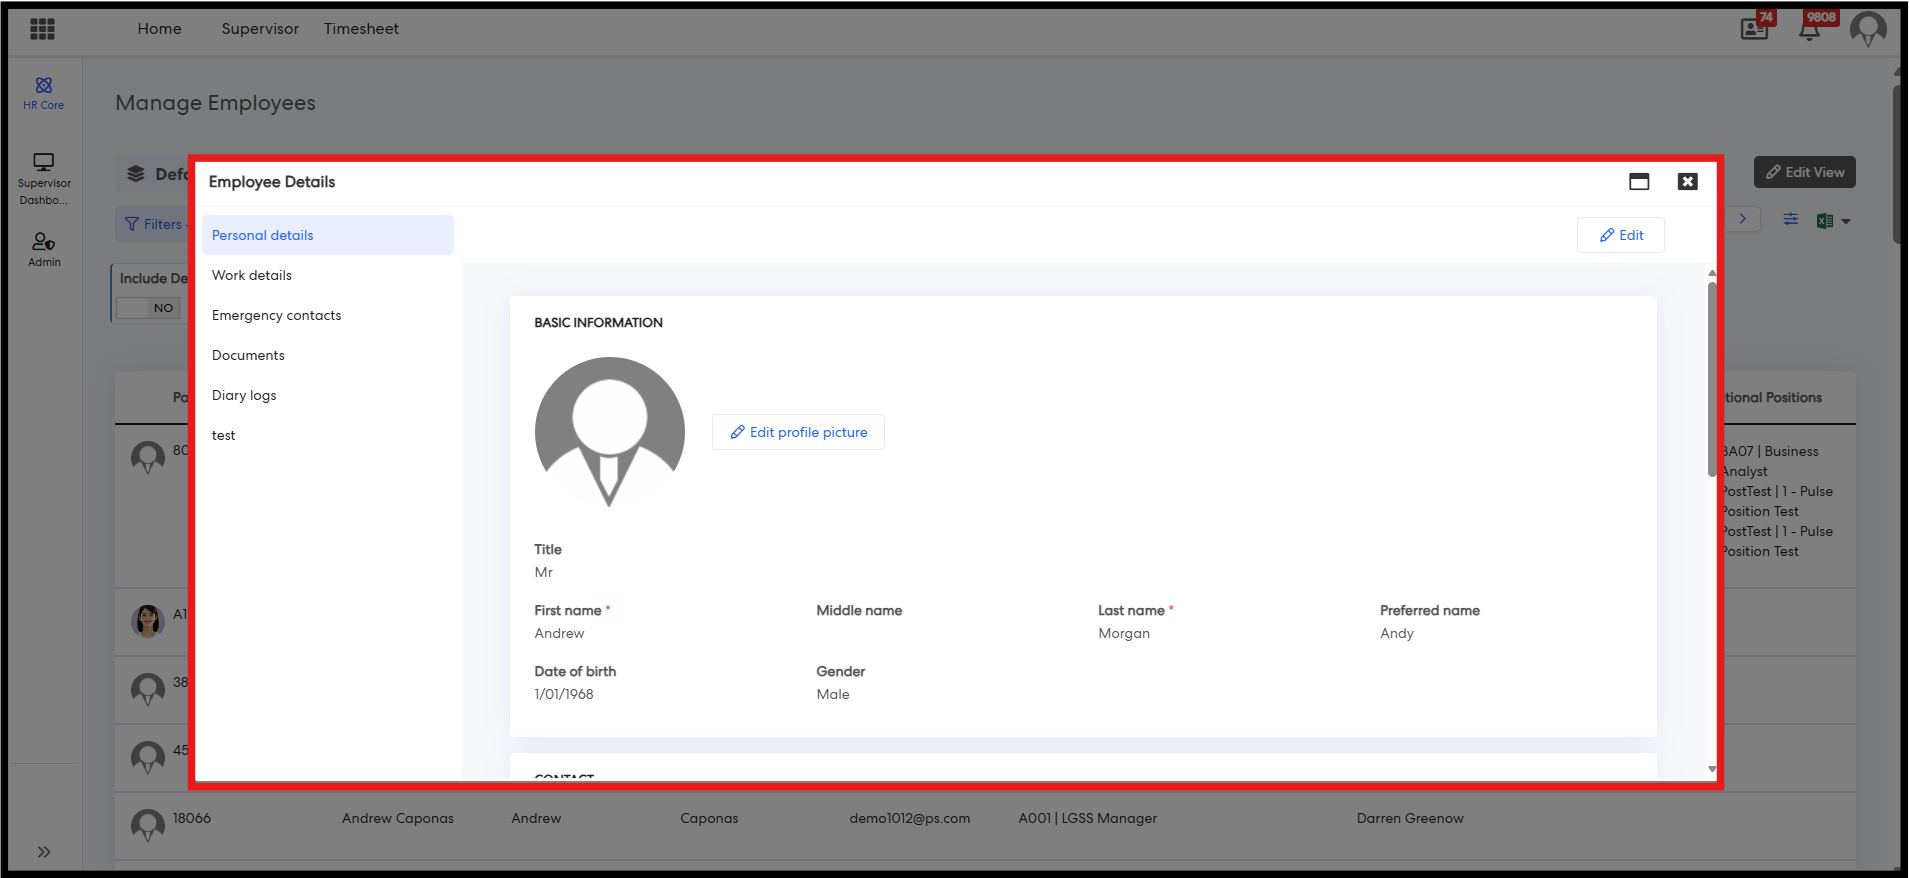Toggle the Include NO switch

149,308
